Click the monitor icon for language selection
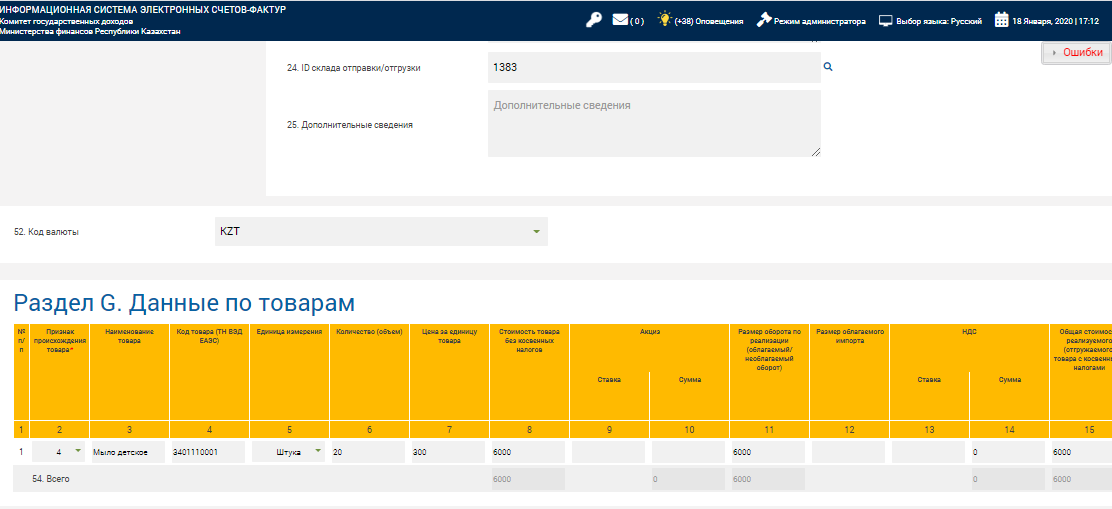The image size is (1112, 509). tap(885, 21)
